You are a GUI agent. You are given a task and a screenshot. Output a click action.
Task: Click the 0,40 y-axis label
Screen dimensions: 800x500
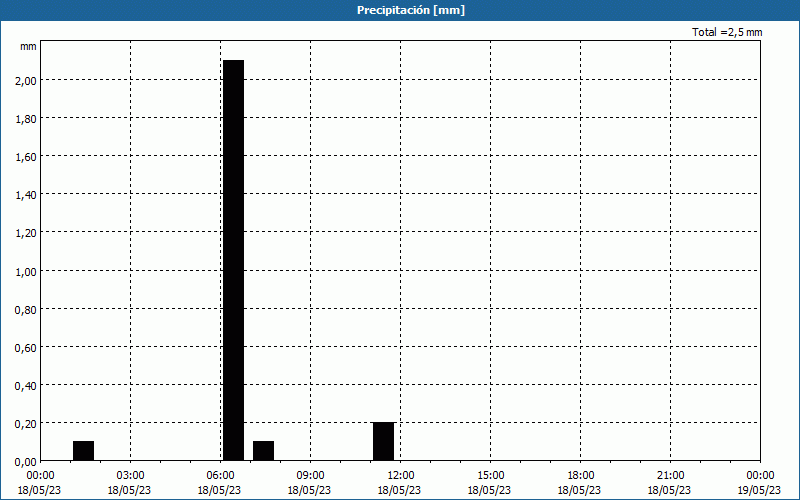(x=26, y=385)
